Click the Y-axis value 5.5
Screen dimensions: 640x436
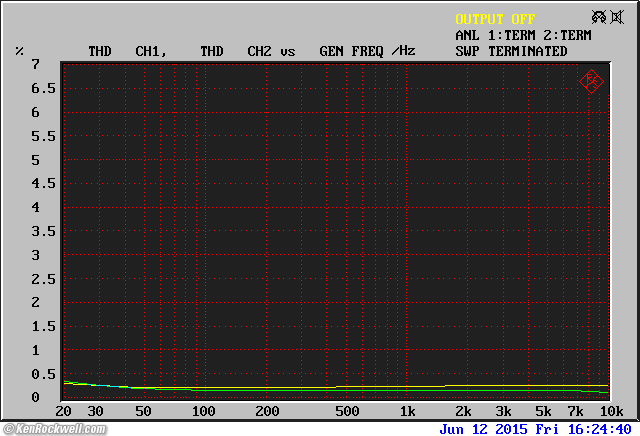point(43,136)
